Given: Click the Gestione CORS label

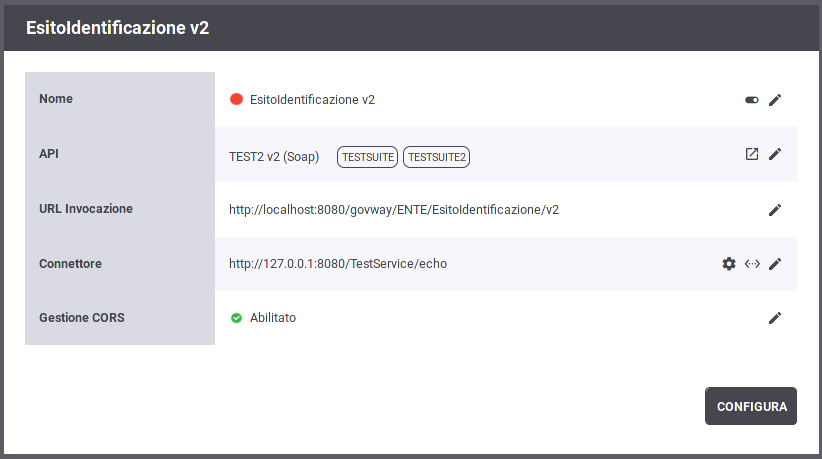Looking at the screenshot, I should click(82, 318).
